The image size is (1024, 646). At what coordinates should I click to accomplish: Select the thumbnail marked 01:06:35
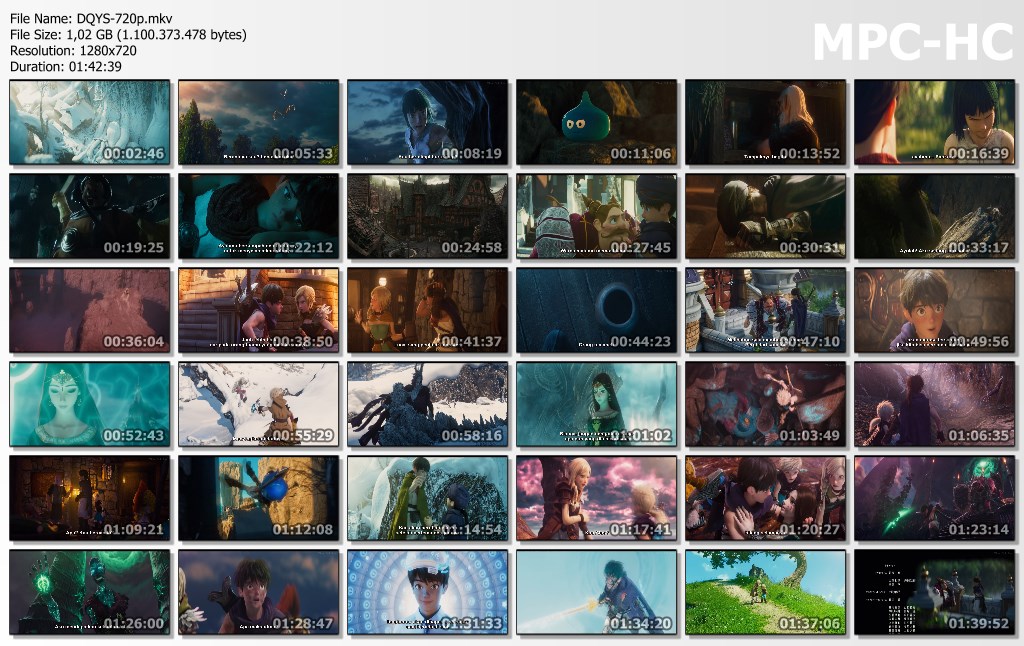[935, 404]
